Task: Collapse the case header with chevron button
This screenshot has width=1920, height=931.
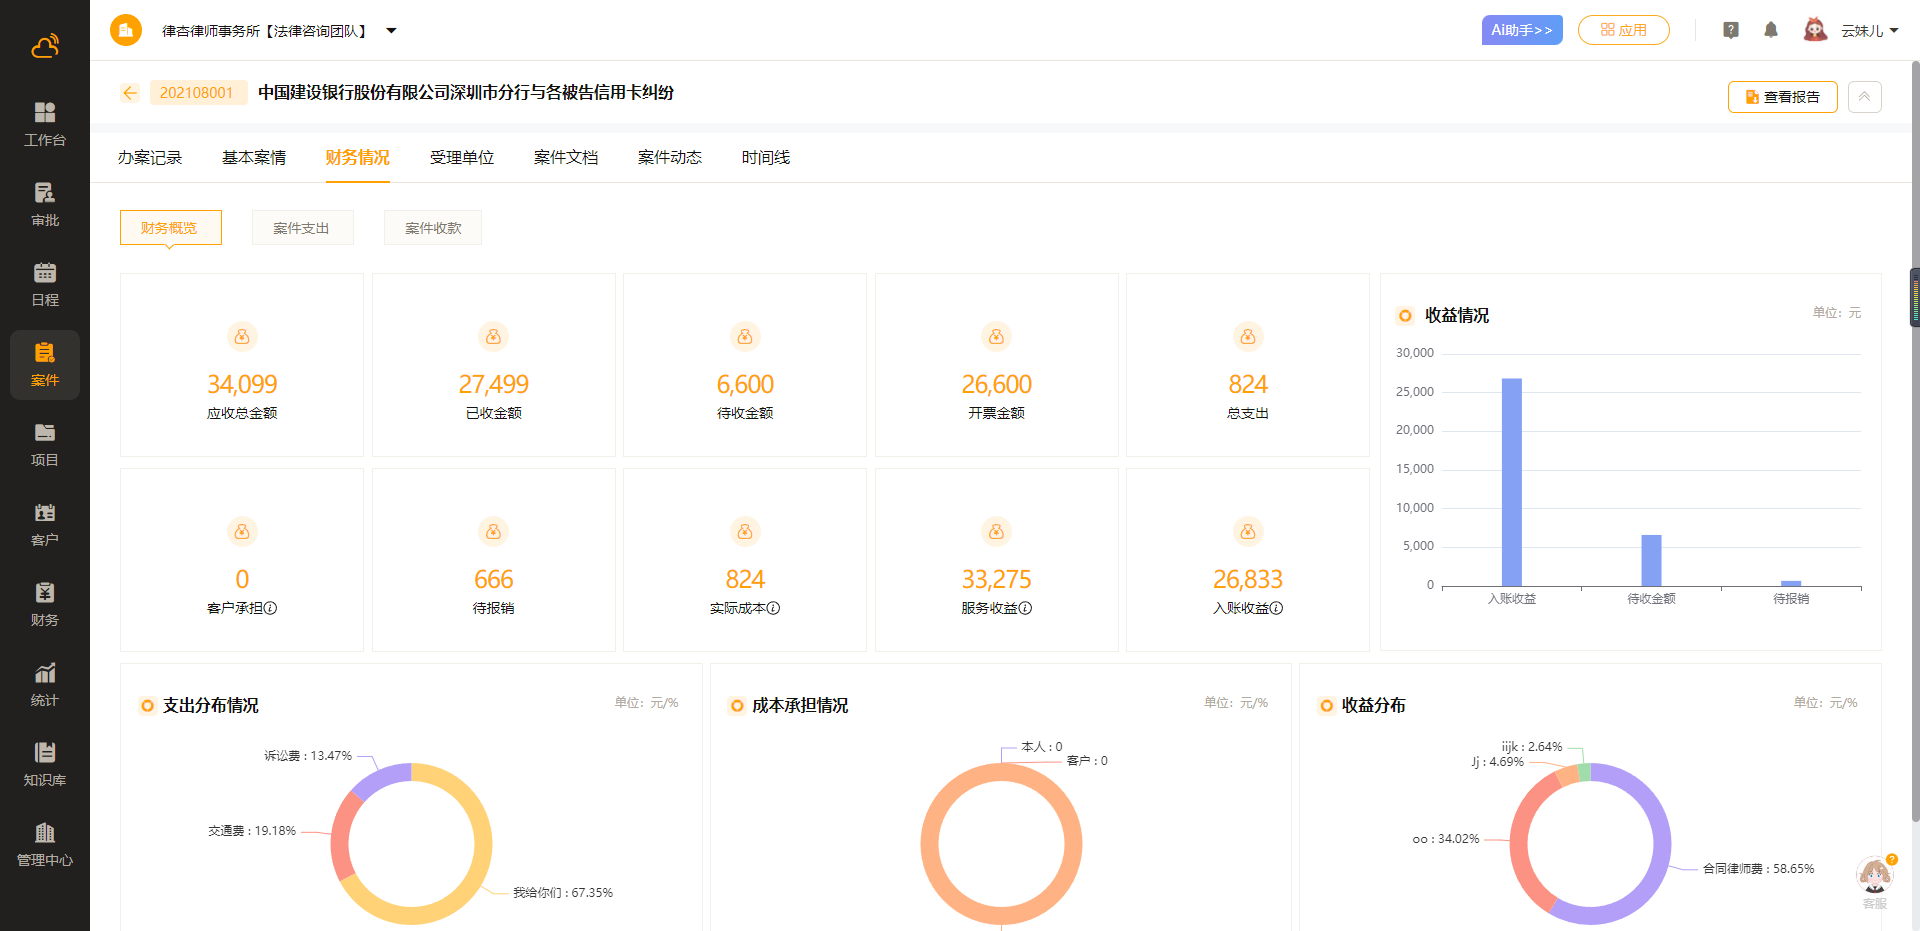Action: 1864,97
